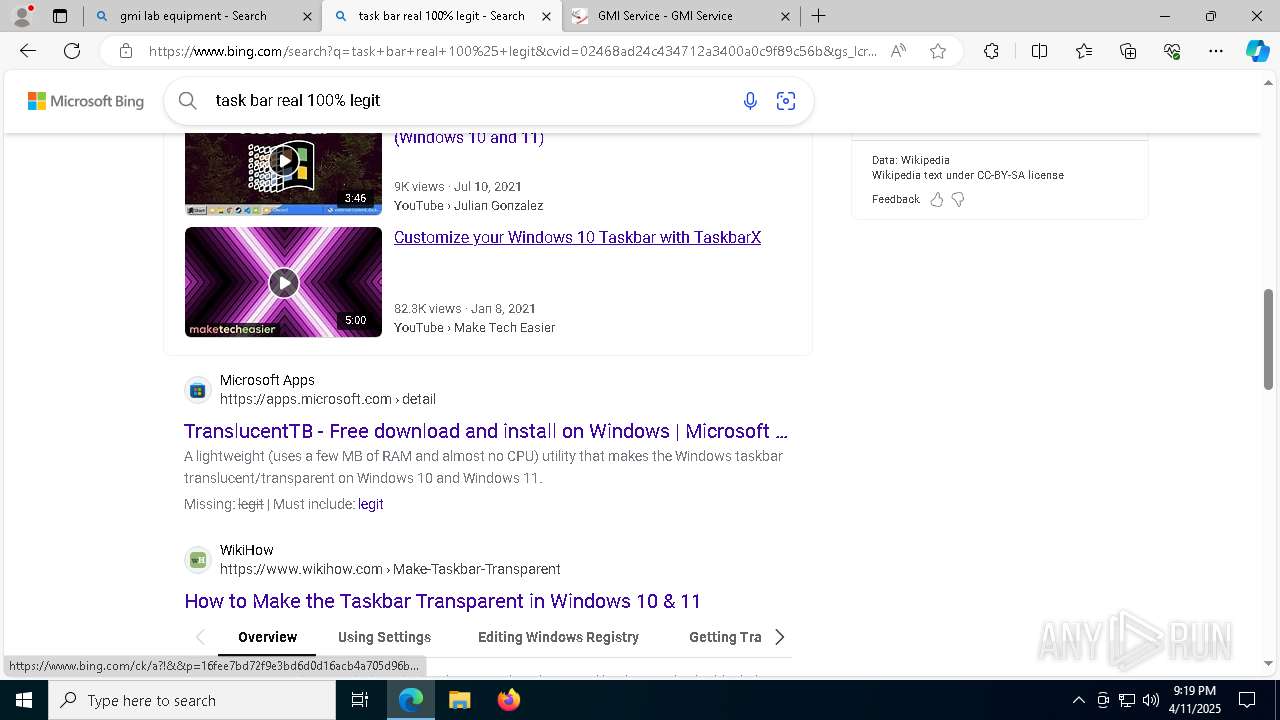Close the gmi lab equipment tab
Image resolution: width=1280 pixels, height=720 pixels.
pyautogui.click(x=307, y=16)
